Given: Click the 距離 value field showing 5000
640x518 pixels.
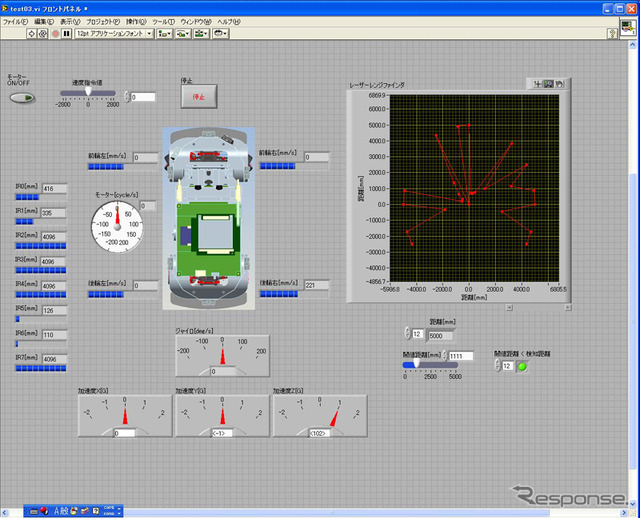Looking at the screenshot, I should click(440, 336).
